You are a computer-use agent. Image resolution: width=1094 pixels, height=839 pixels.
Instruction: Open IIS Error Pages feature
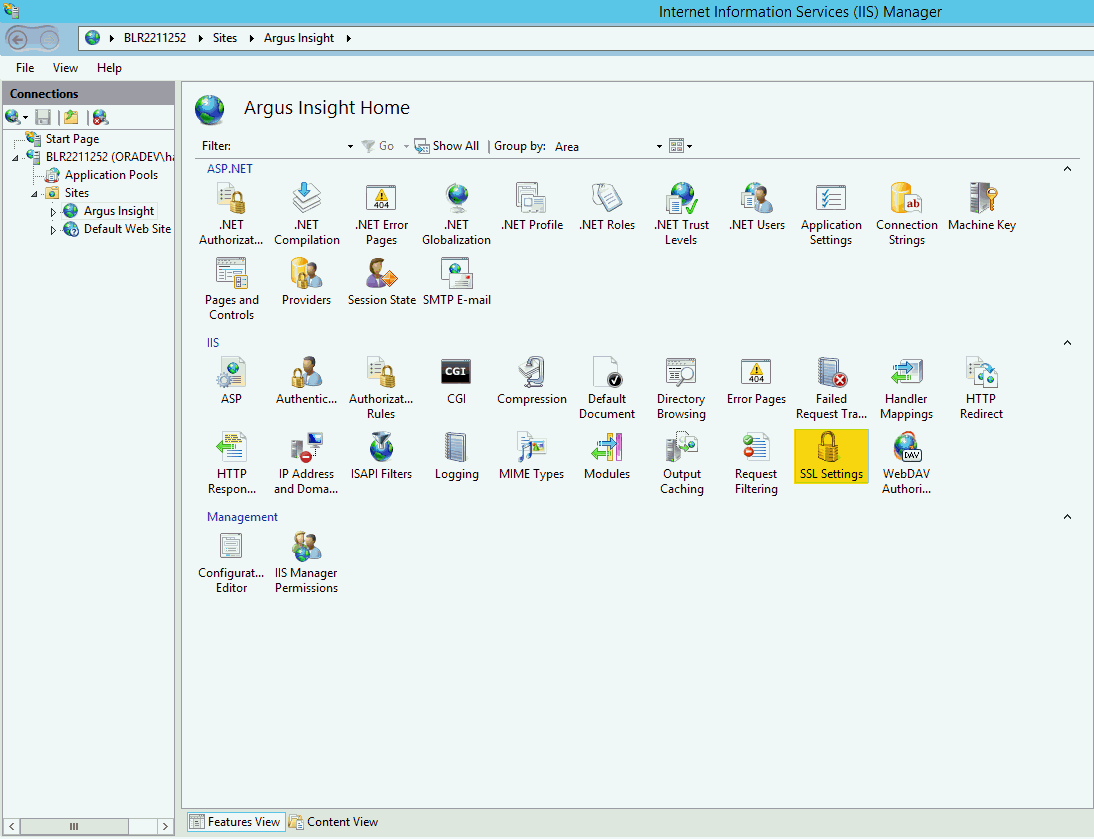coord(756,381)
